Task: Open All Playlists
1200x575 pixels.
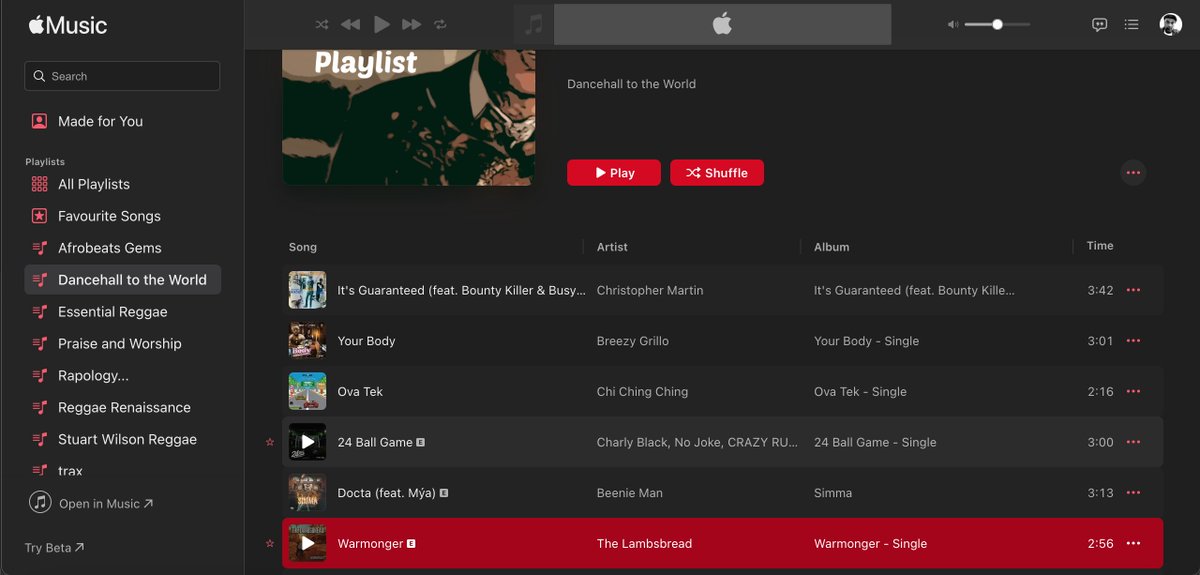Action: (x=122, y=184)
